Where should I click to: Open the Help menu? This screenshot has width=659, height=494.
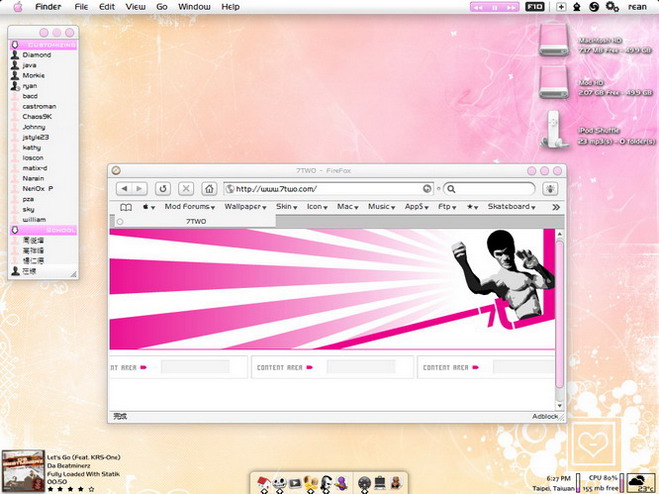[230, 7]
